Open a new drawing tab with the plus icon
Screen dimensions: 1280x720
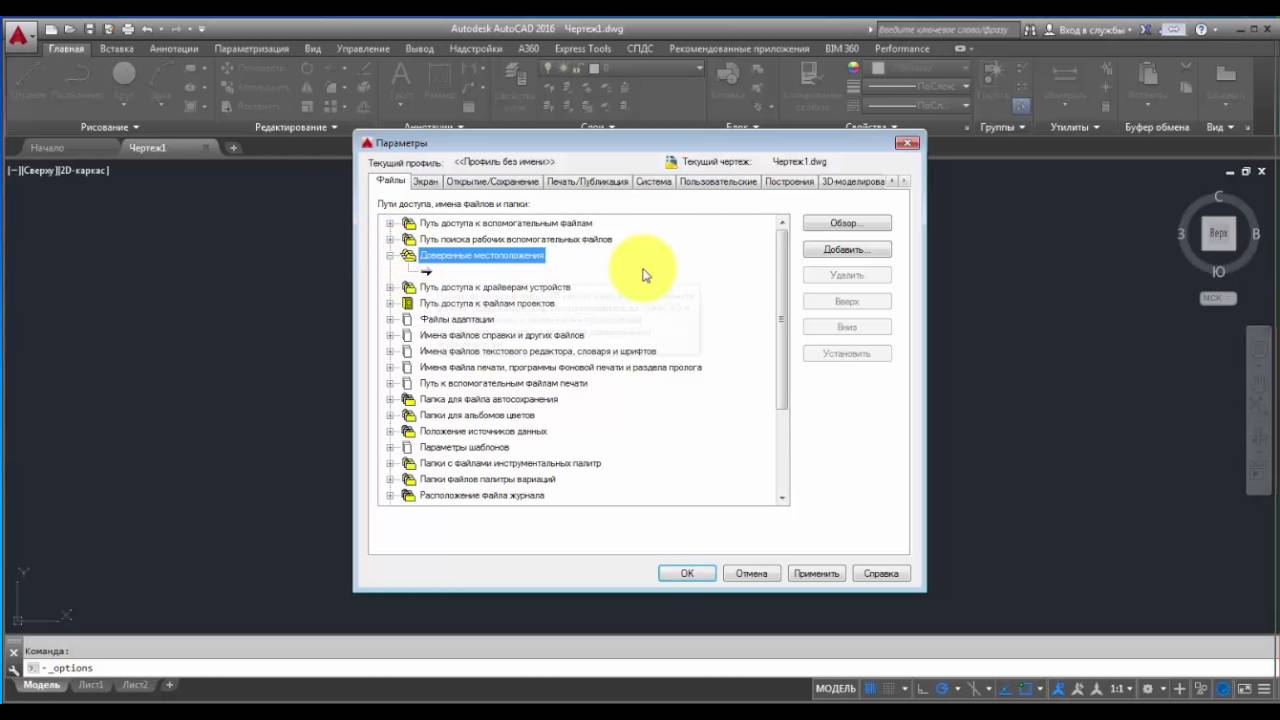(233, 148)
